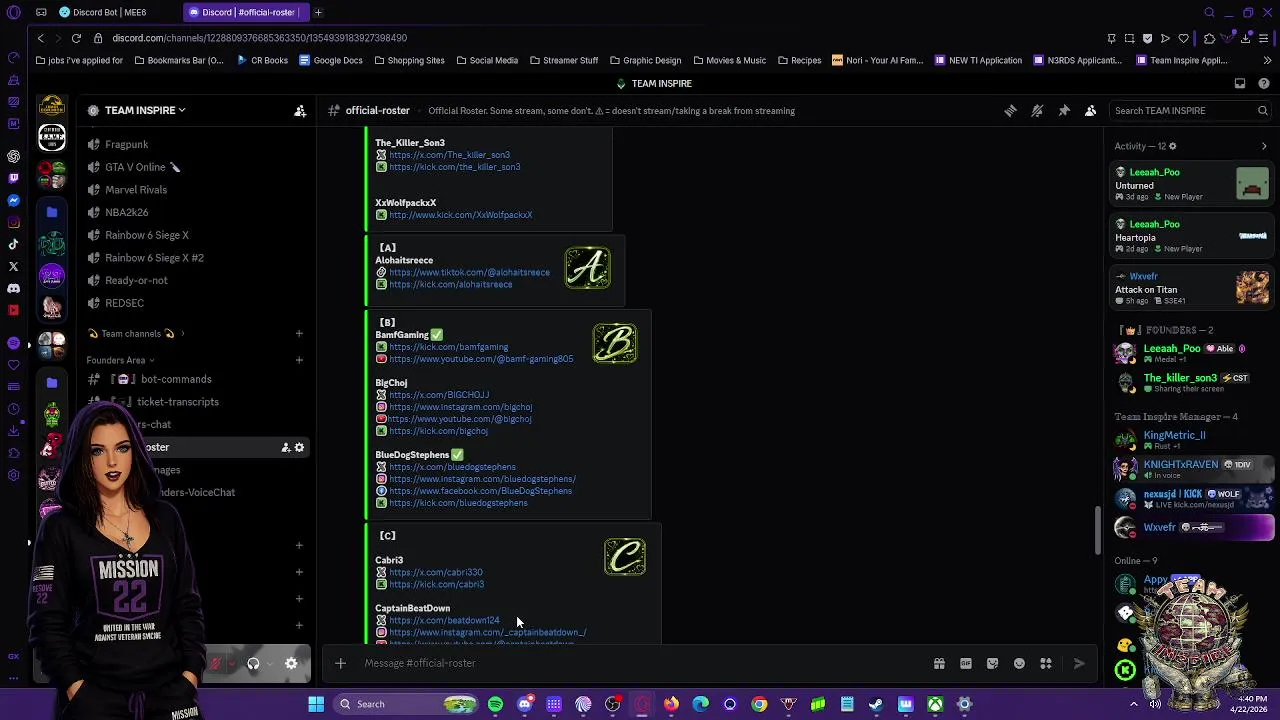Image resolution: width=1280 pixels, height=720 pixels.
Task: Expand Activity panel arrow
Action: click(1264, 147)
